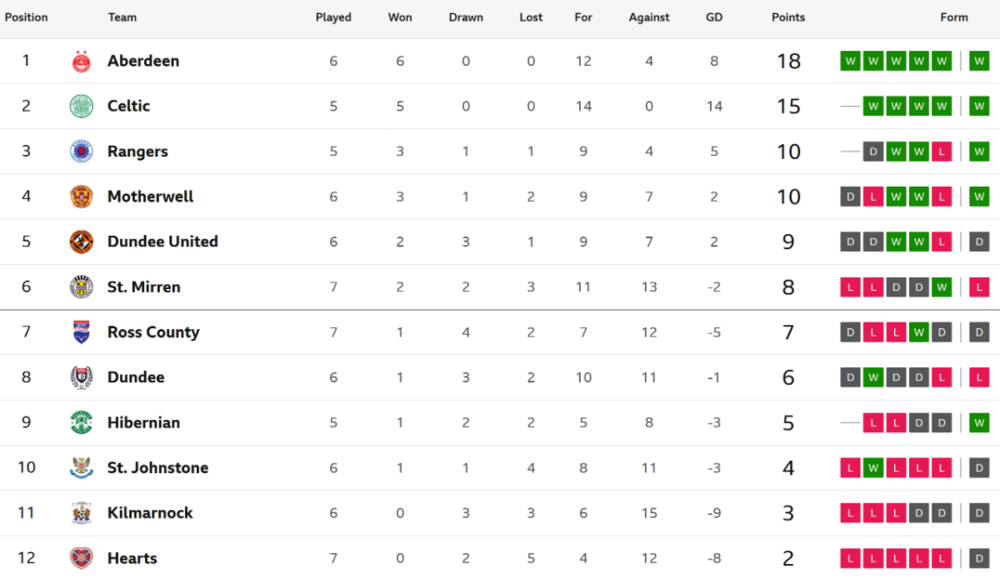Click the Hibernian club crest icon
This screenshot has height=579, width=1000.
coord(81,422)
